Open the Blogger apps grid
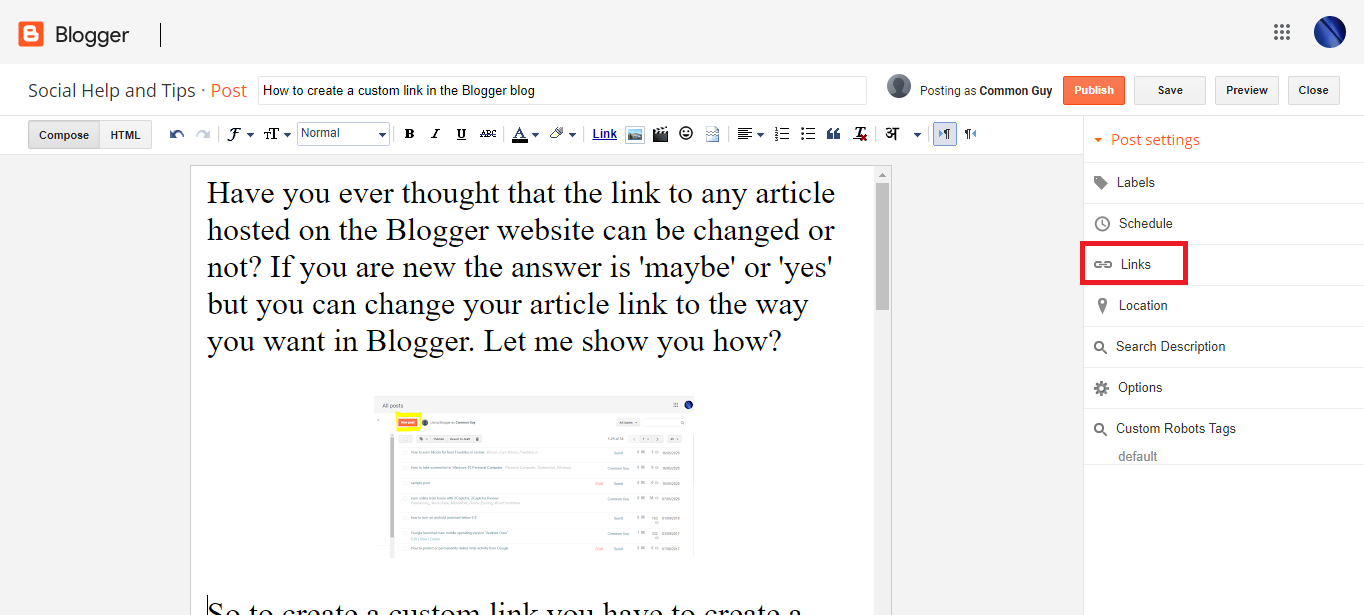The height and width of the screenshot is (615, 1364). 1282,32
